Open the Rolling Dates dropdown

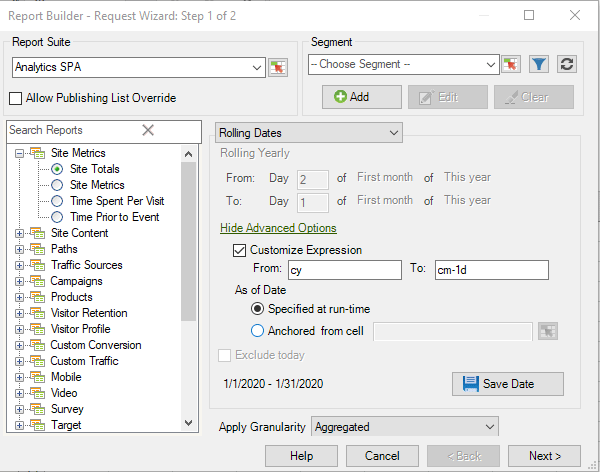(309, 133)
